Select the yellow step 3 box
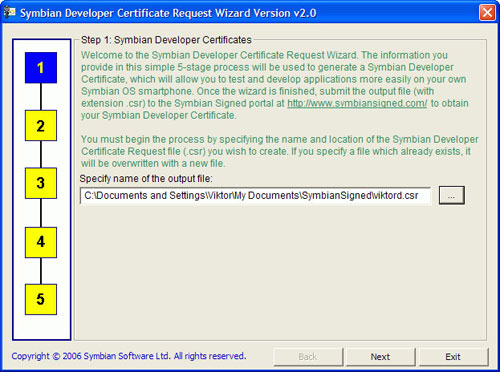500x372 pixels. (x=41, y=183)
